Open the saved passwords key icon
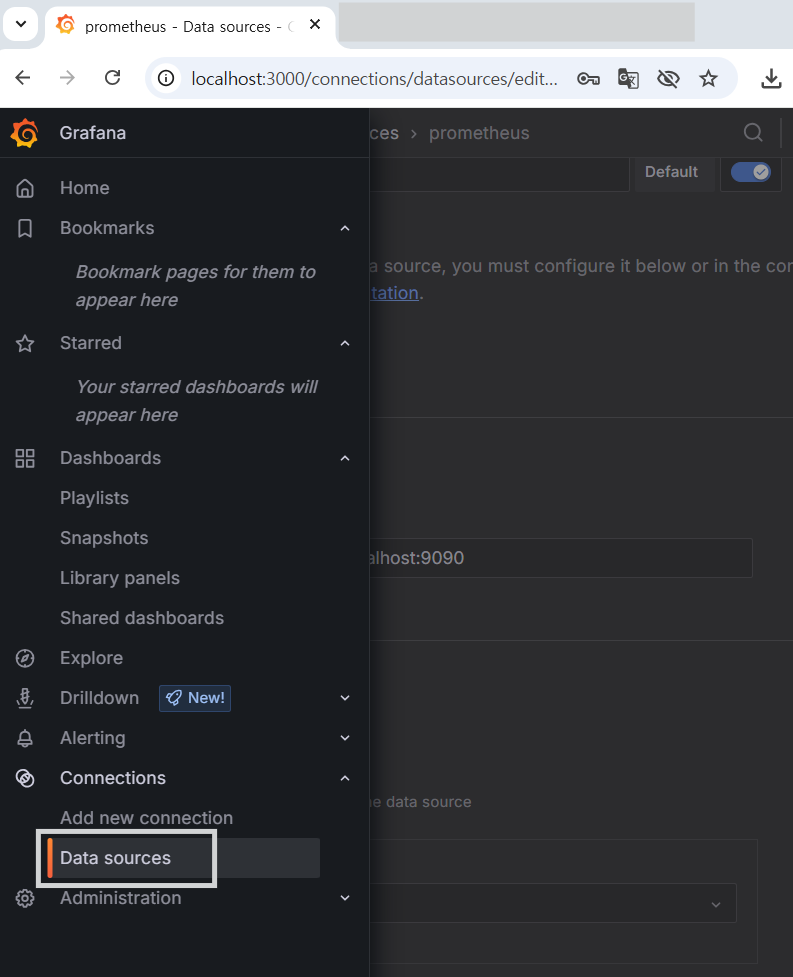 588,79
